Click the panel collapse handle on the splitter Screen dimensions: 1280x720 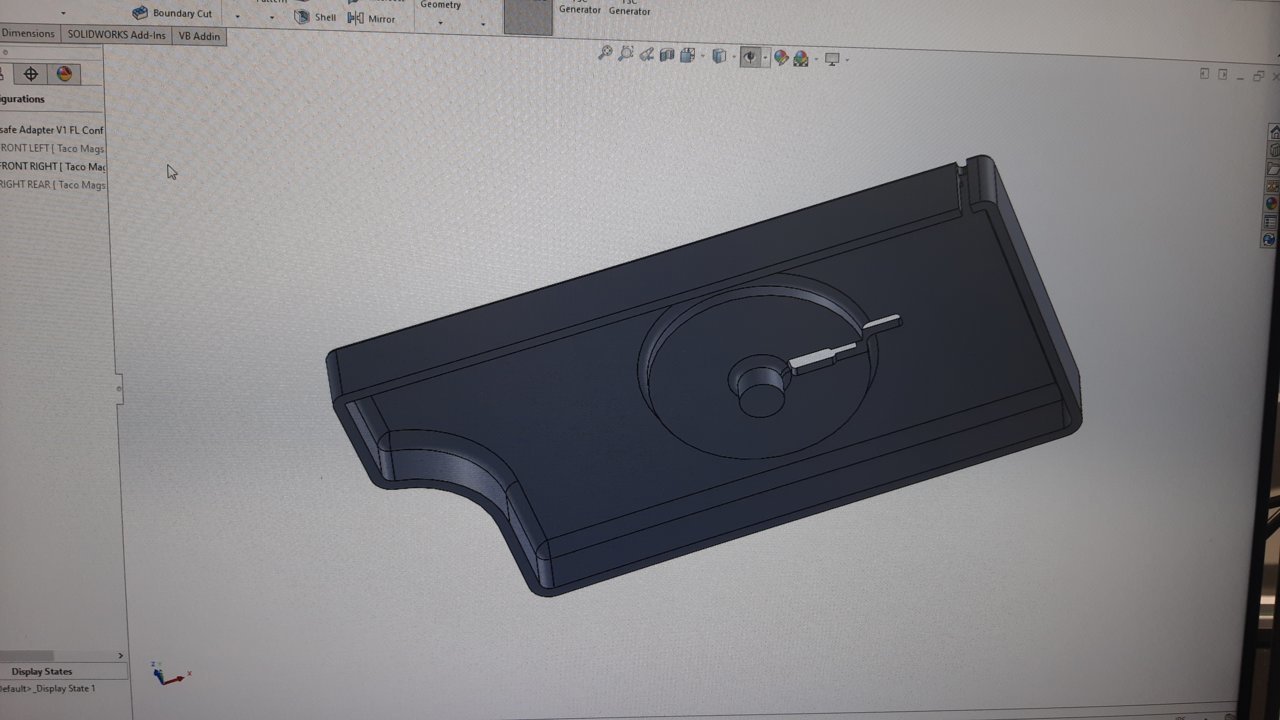coord(119,389)
